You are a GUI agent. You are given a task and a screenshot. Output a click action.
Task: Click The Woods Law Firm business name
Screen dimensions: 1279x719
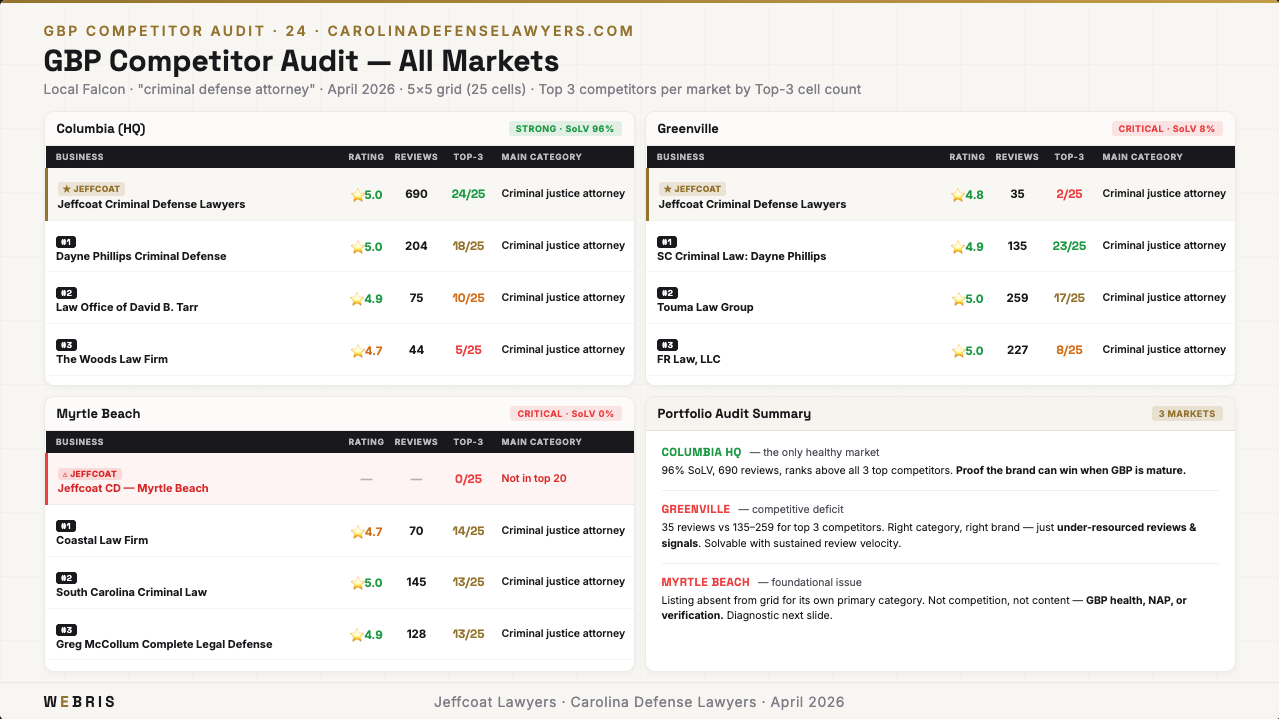112,360
